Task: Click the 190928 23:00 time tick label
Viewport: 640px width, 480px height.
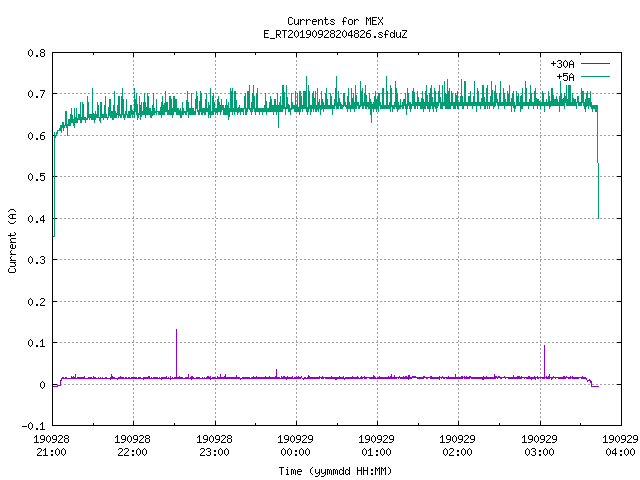Action: (x=214, y=446)
